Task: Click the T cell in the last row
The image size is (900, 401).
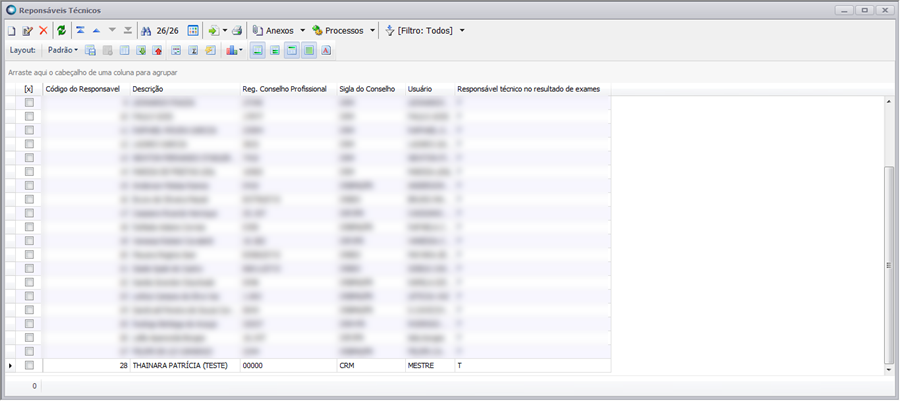Action: coord(533,365)
